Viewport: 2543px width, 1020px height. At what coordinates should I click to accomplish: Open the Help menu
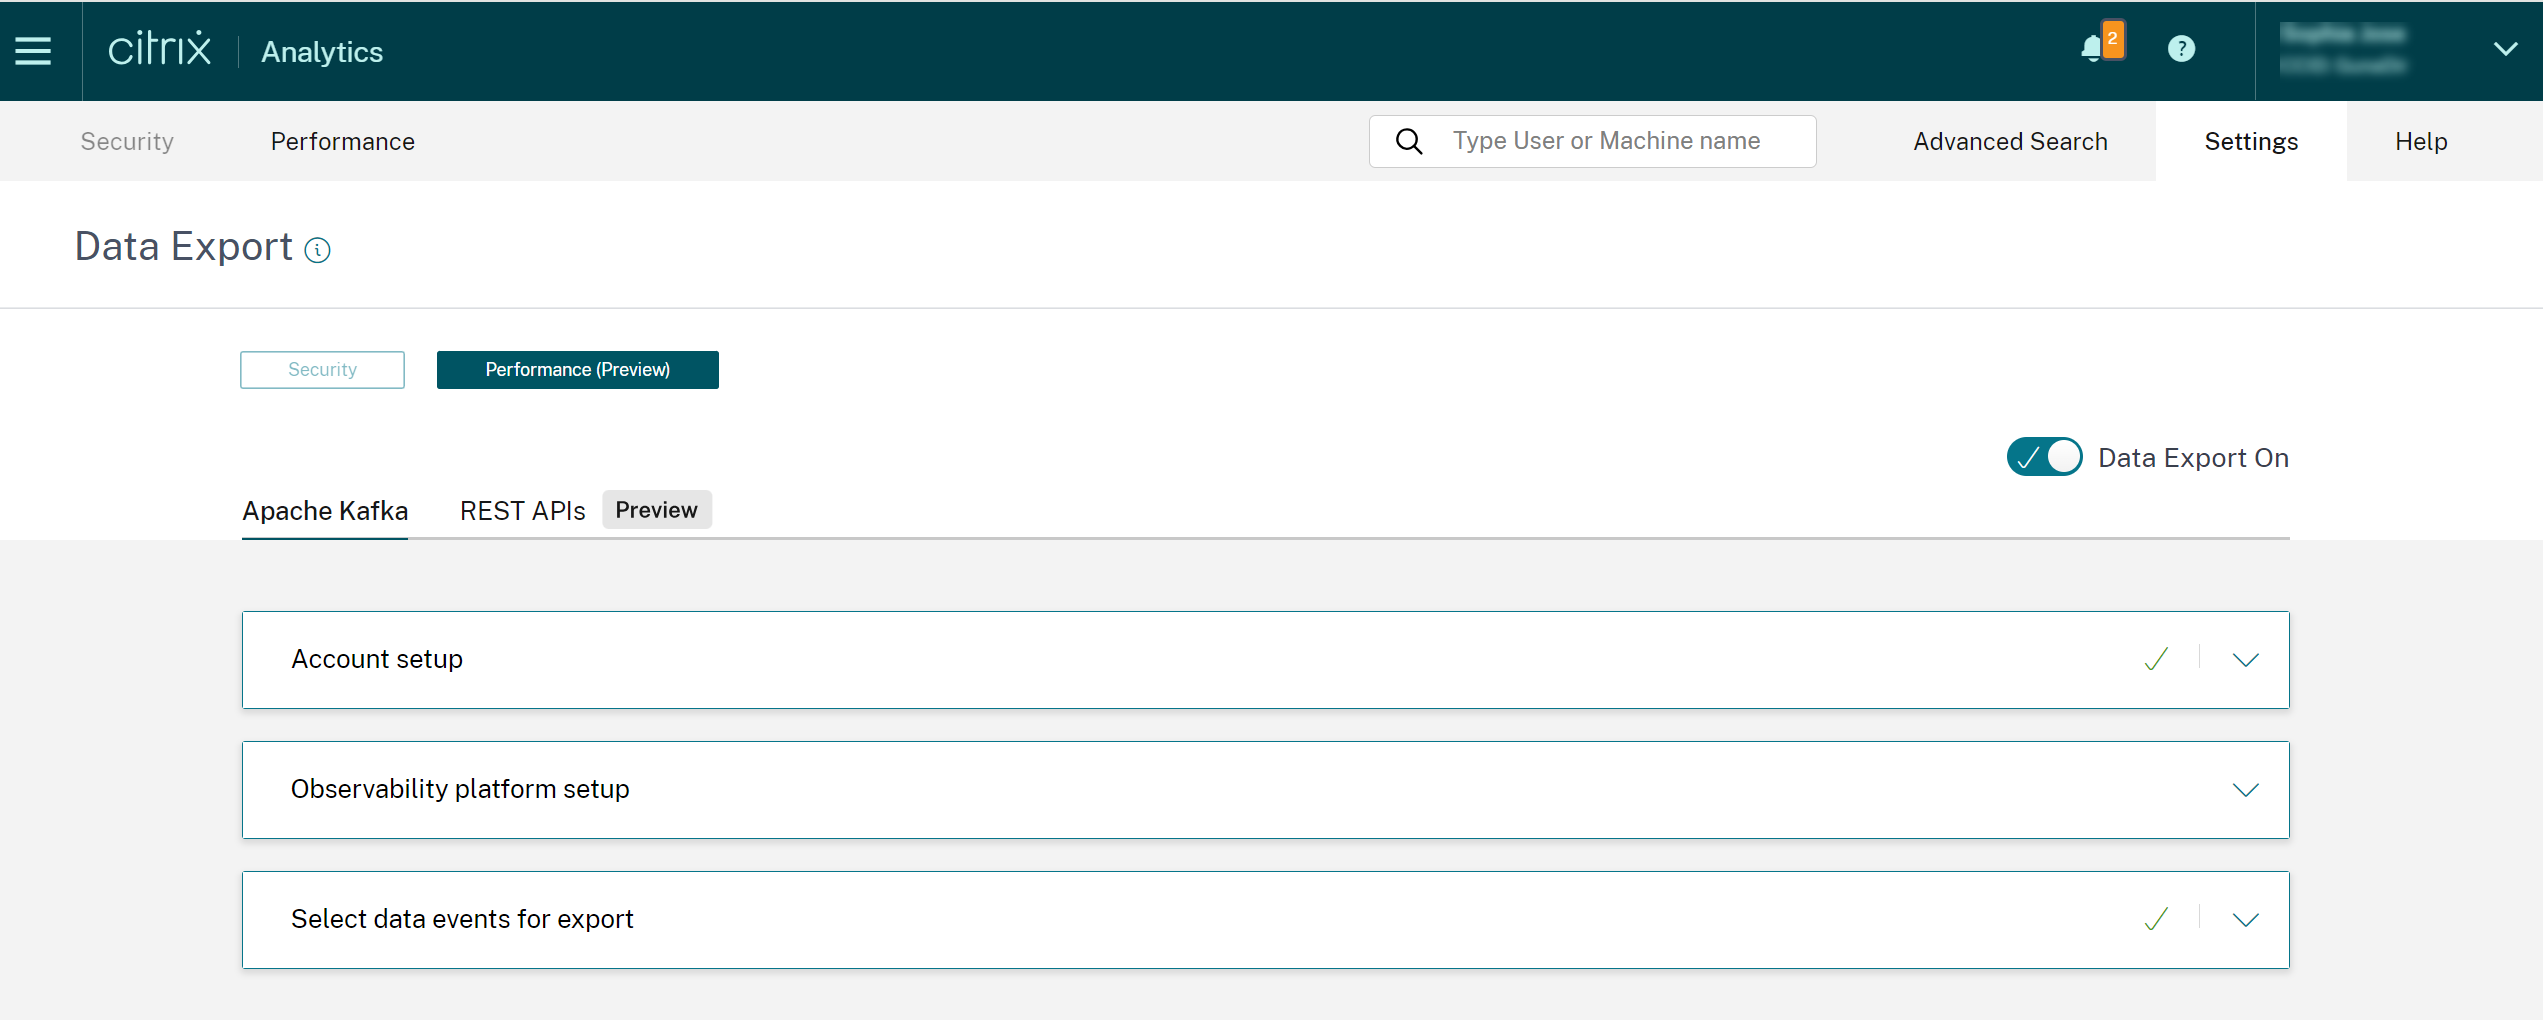click(2421, 141)
